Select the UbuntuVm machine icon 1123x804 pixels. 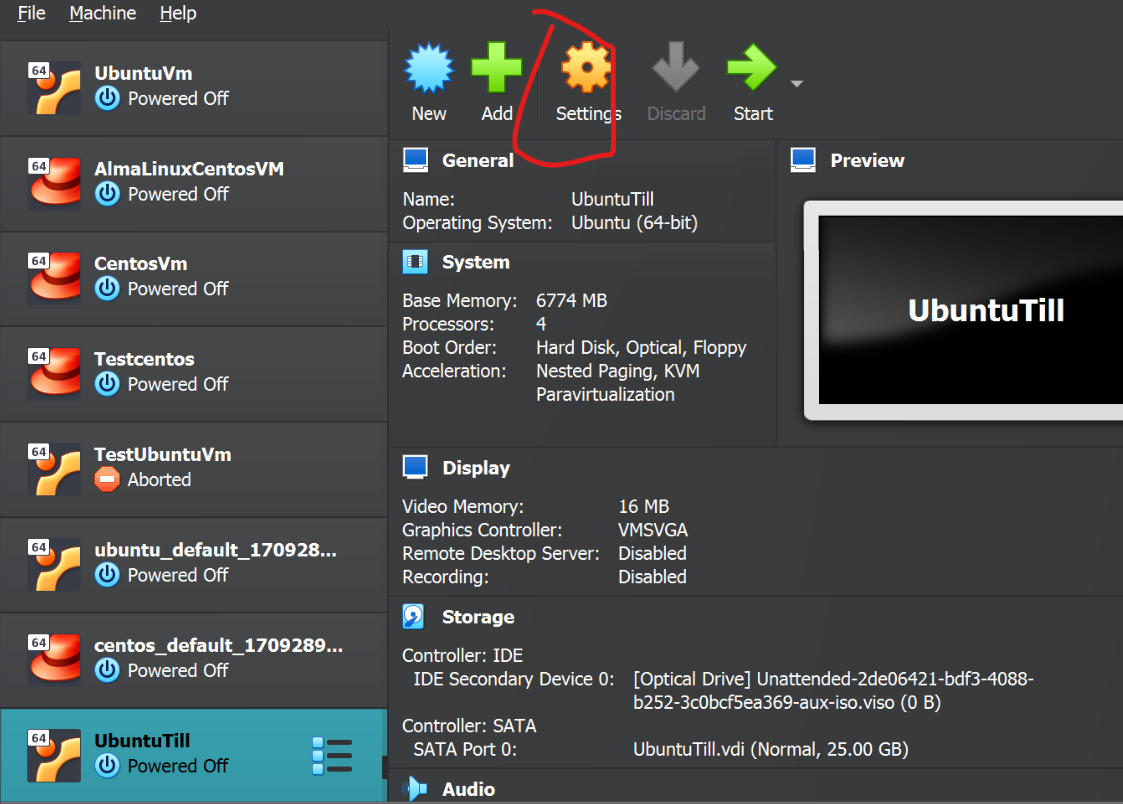click(x=54, y=88)
